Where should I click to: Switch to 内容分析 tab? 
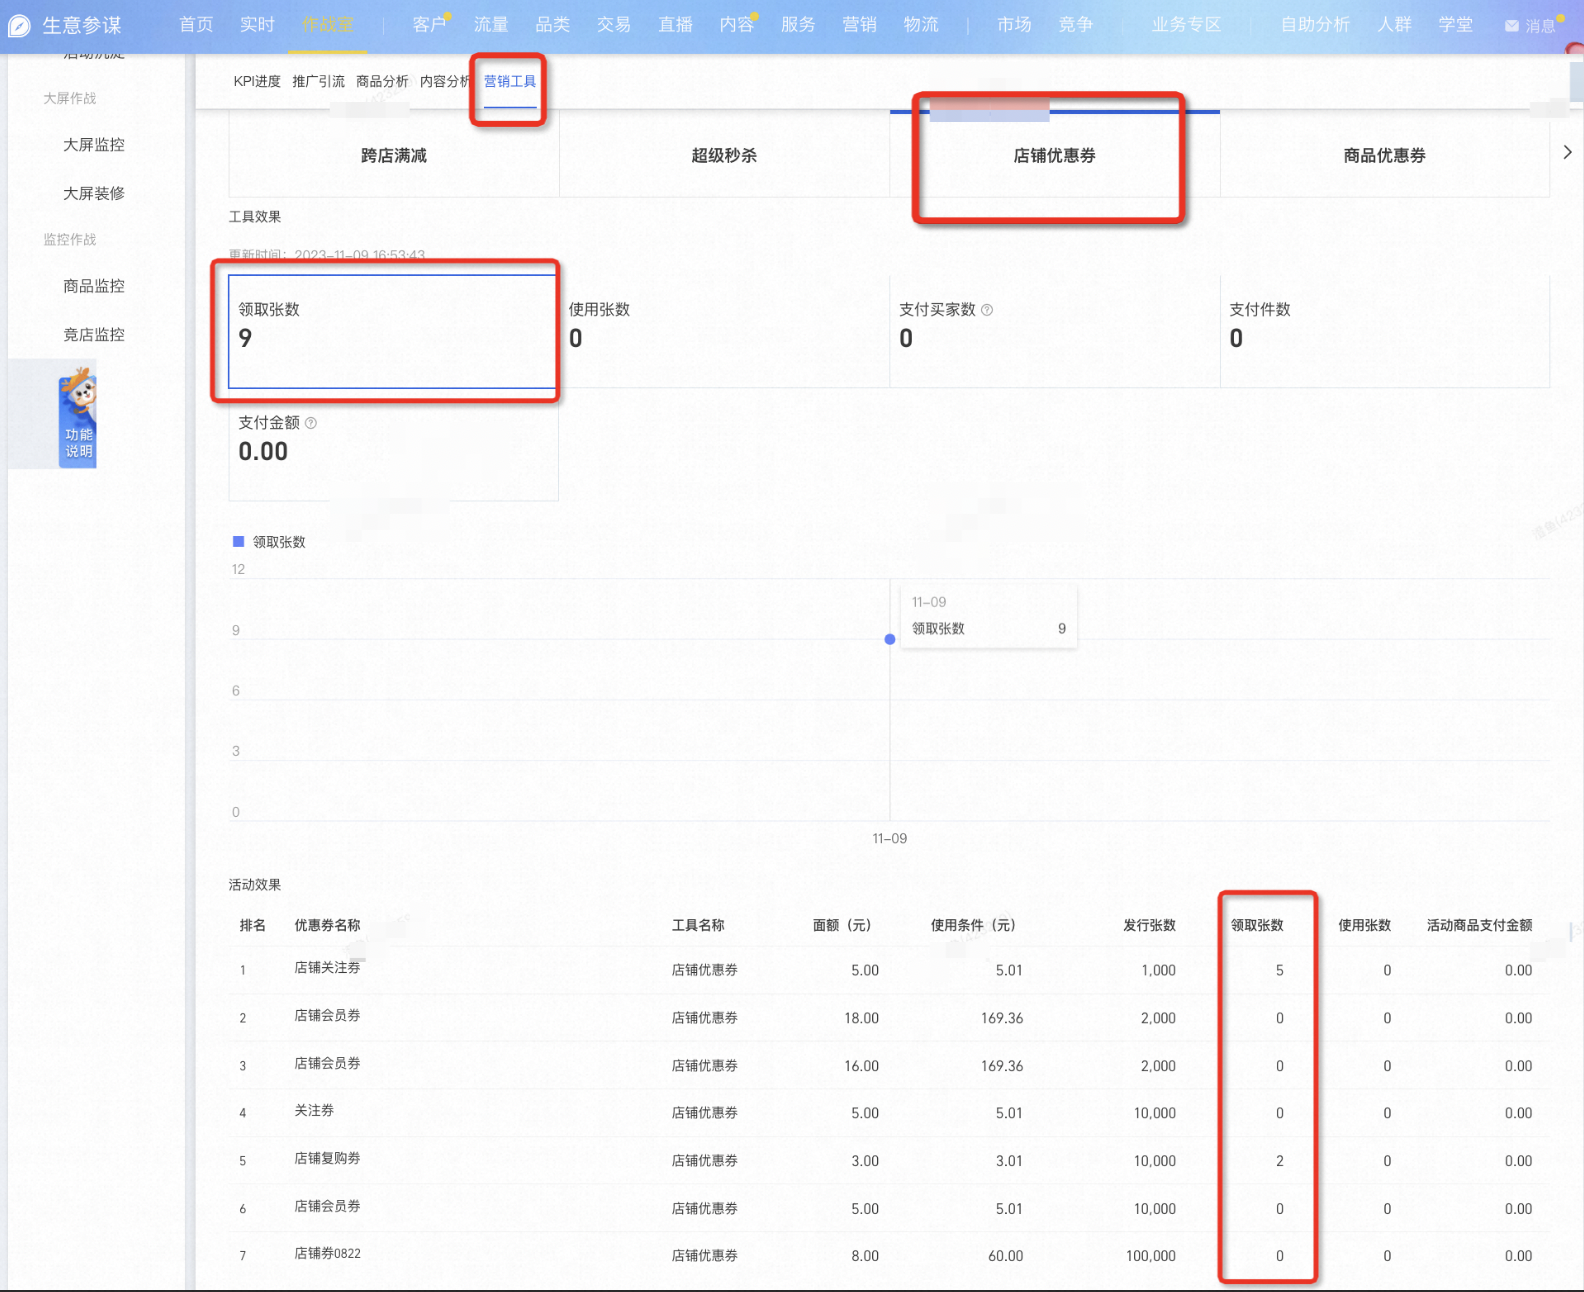445,82
